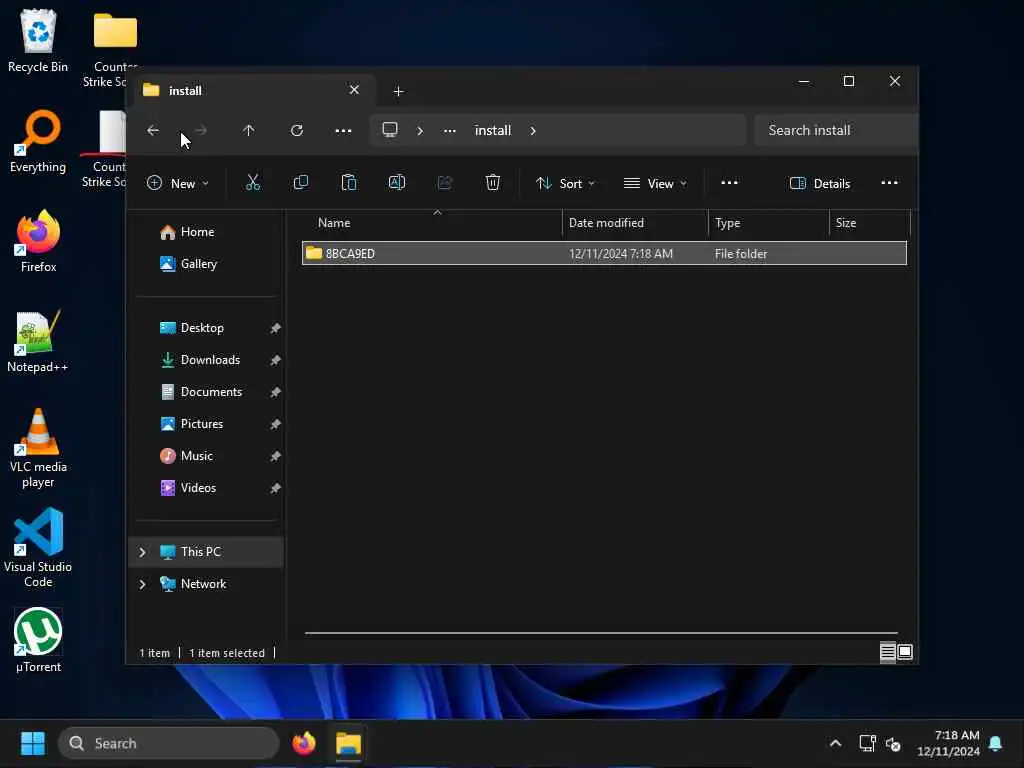Click install breadcrumb in address bar
Image resolution: width=1024 pixels, height=768 pixels.
point(492,131)
